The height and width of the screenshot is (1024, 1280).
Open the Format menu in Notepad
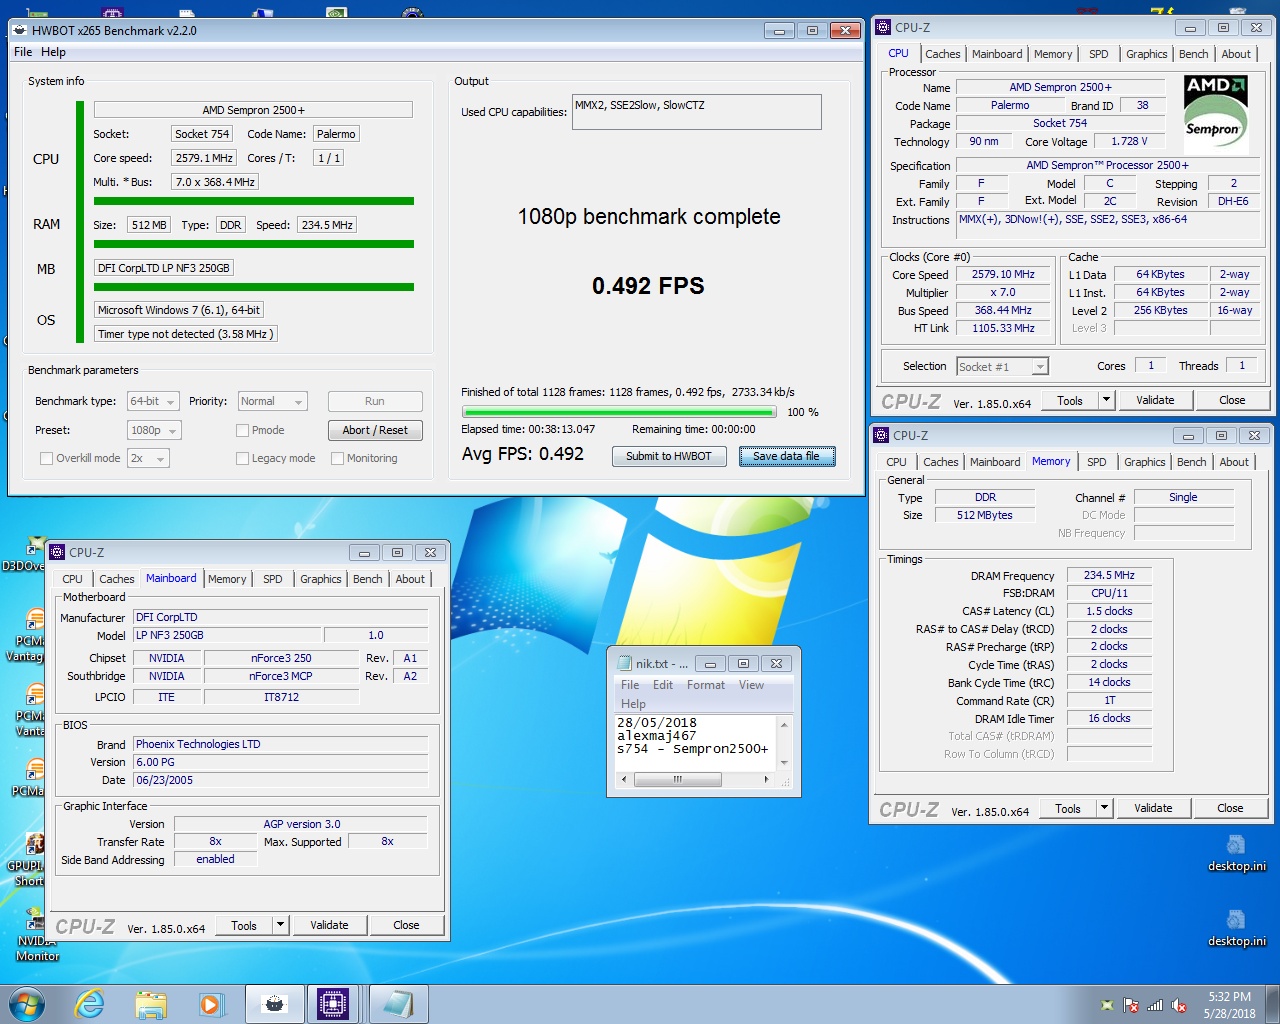706,685
